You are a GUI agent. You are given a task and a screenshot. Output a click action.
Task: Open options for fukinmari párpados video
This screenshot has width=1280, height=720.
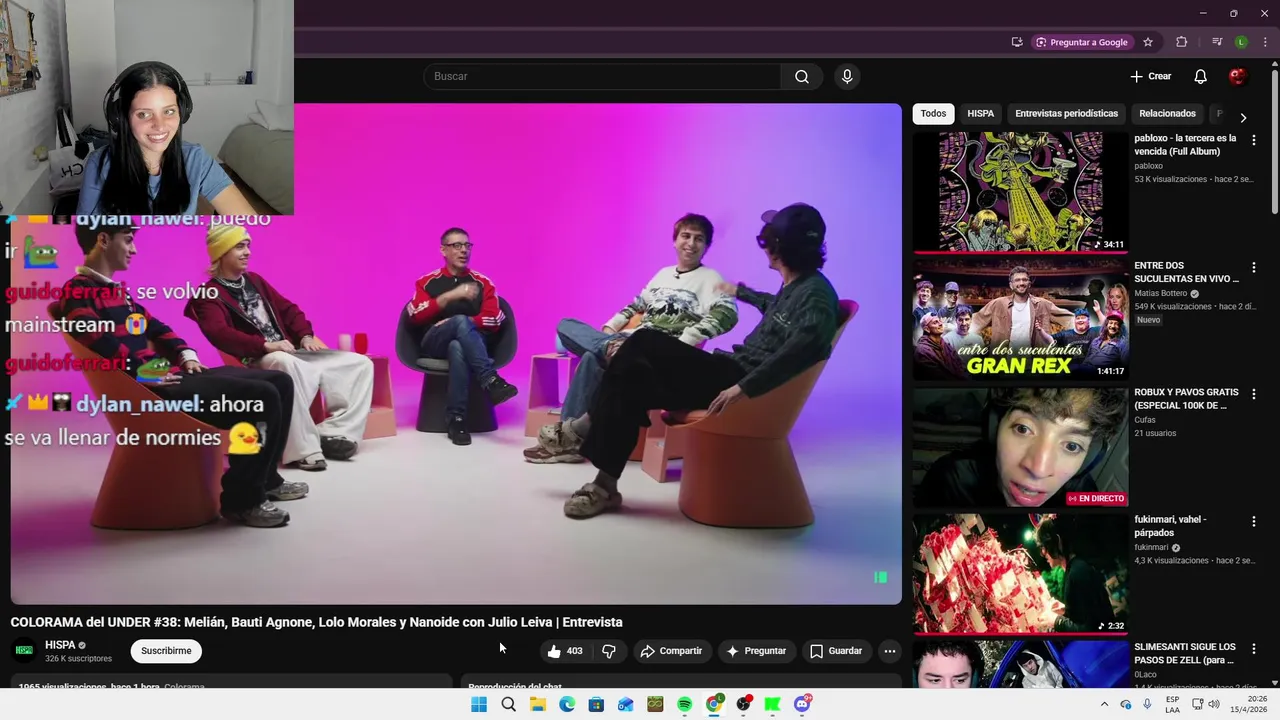1254,522
